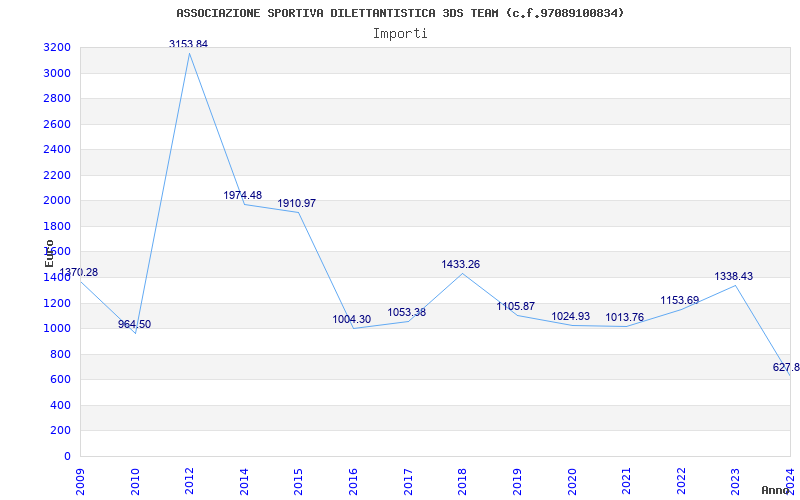Click the 1370.28 value label
This screenshot has height=500, width=800.
click(79, 272)
